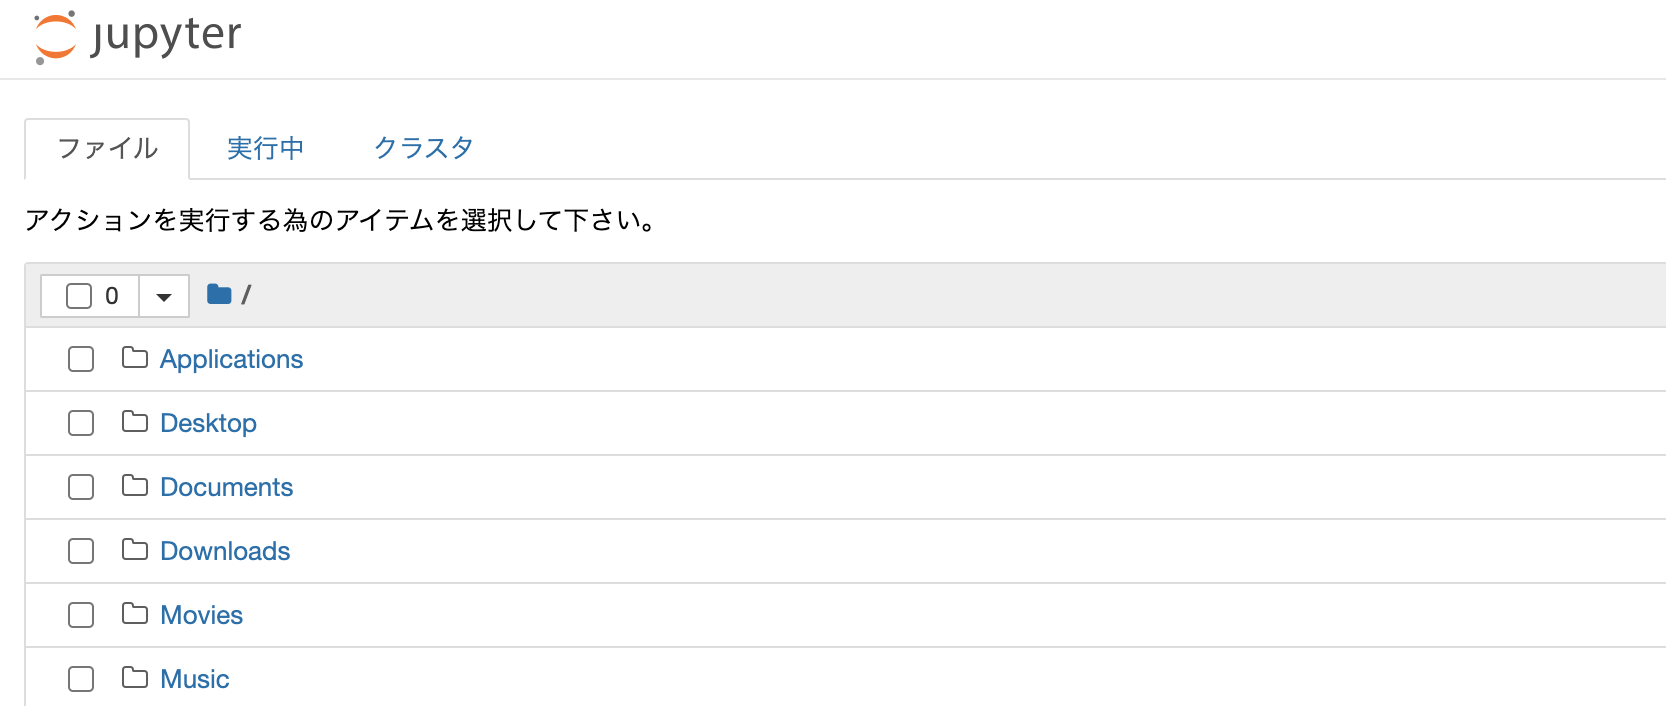Viewport: 1666px width, 706px height.
Task: Click the Jupyter logo
Action: coord(135,36)
